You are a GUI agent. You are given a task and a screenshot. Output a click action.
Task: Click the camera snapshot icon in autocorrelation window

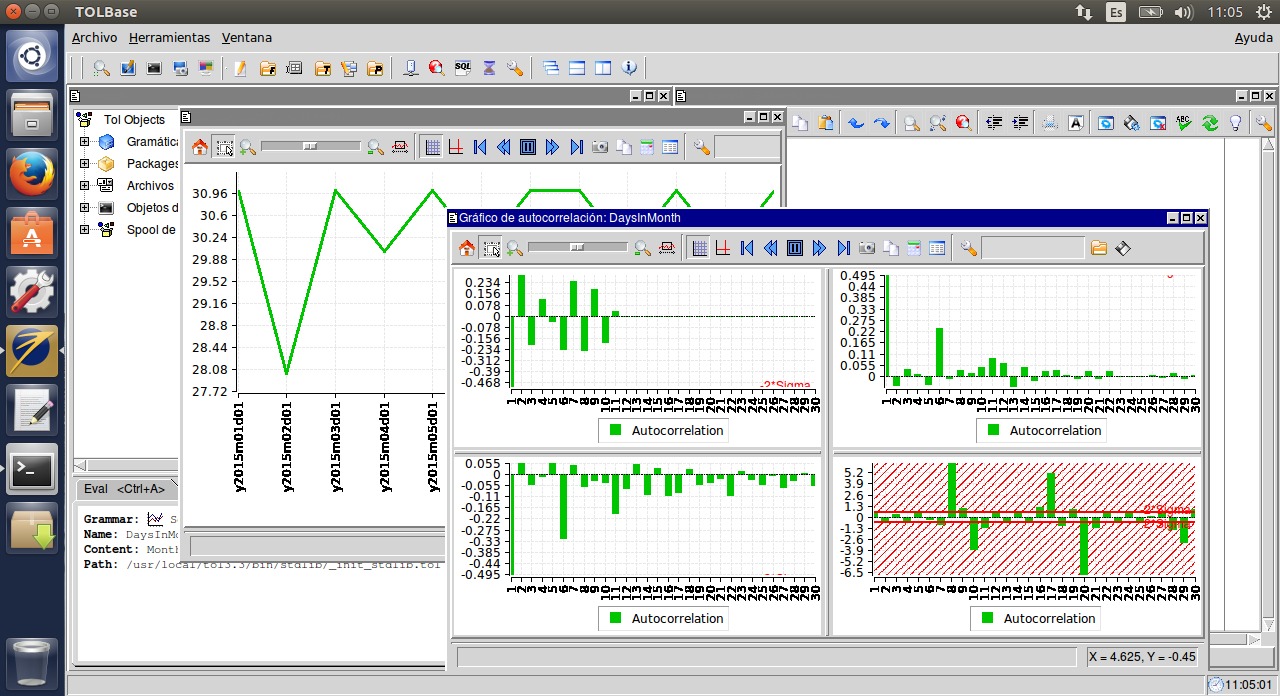(x=866, y=248)
